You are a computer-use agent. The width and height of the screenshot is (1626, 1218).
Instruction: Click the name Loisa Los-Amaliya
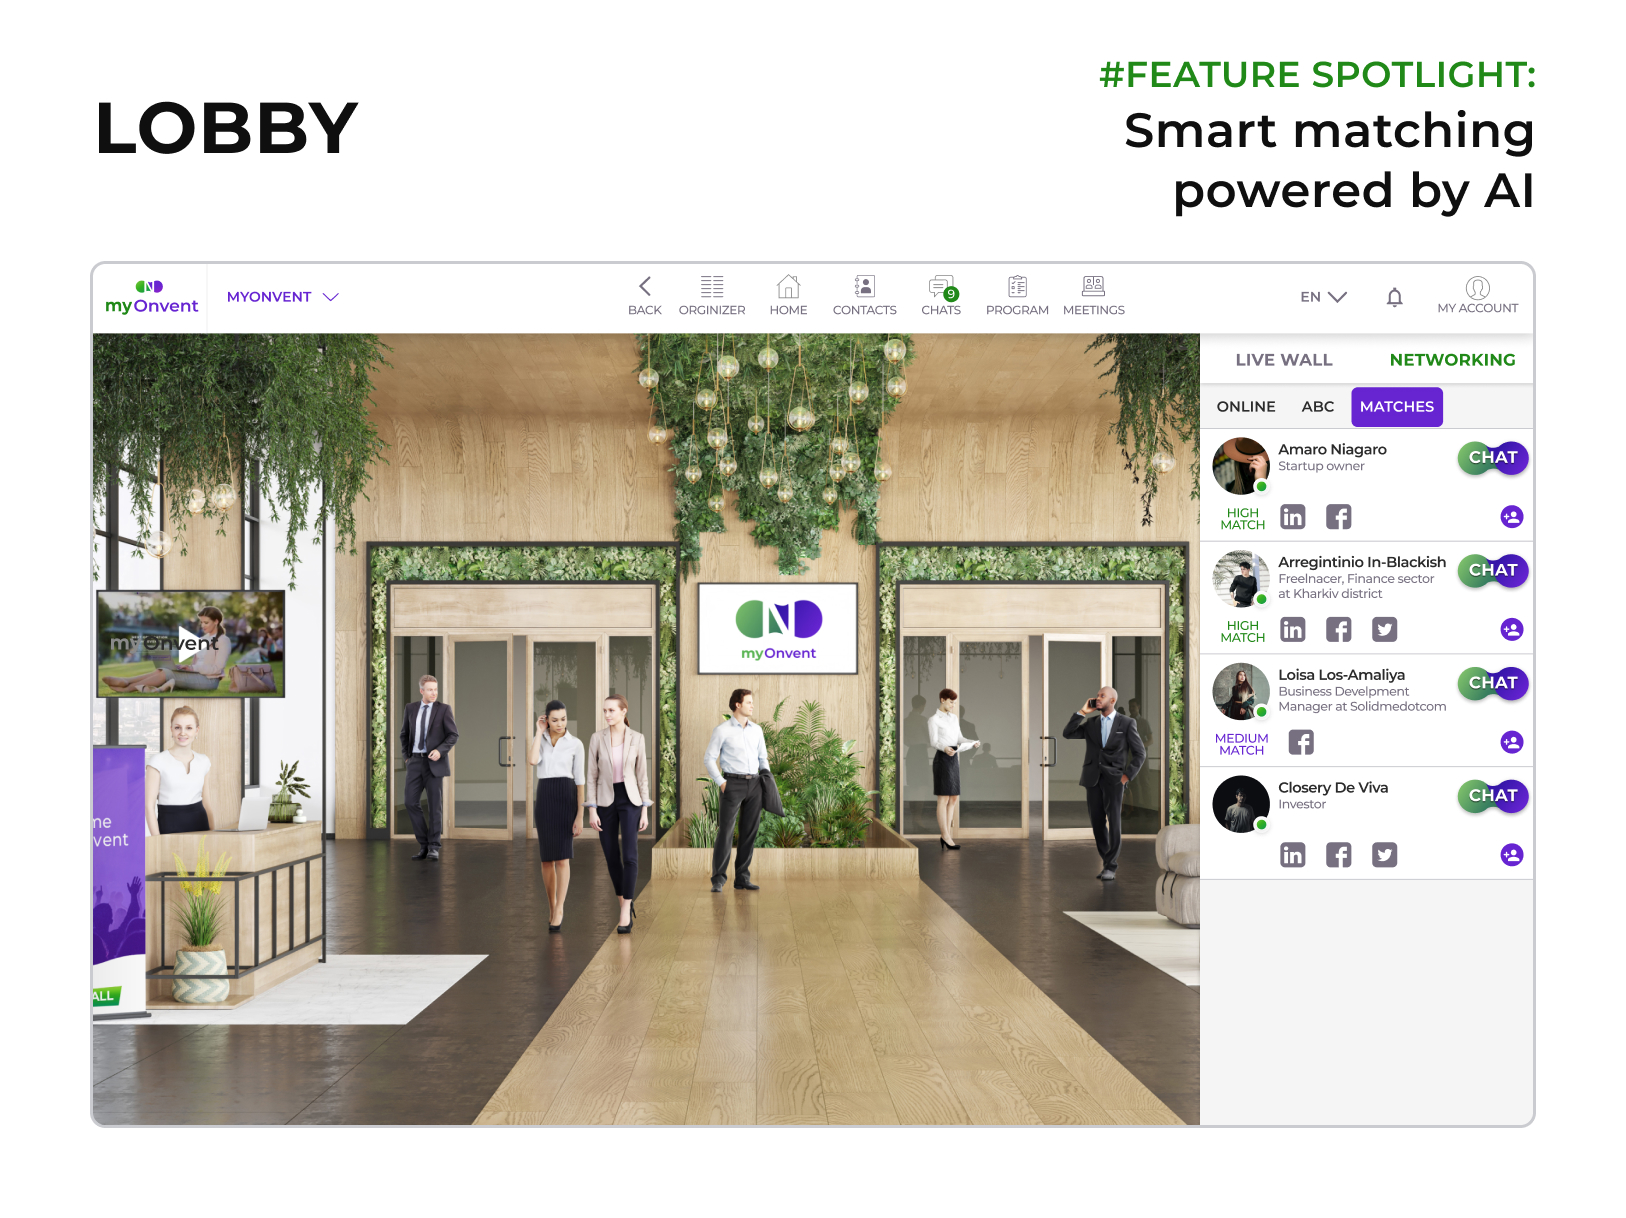click(1341, 675)
